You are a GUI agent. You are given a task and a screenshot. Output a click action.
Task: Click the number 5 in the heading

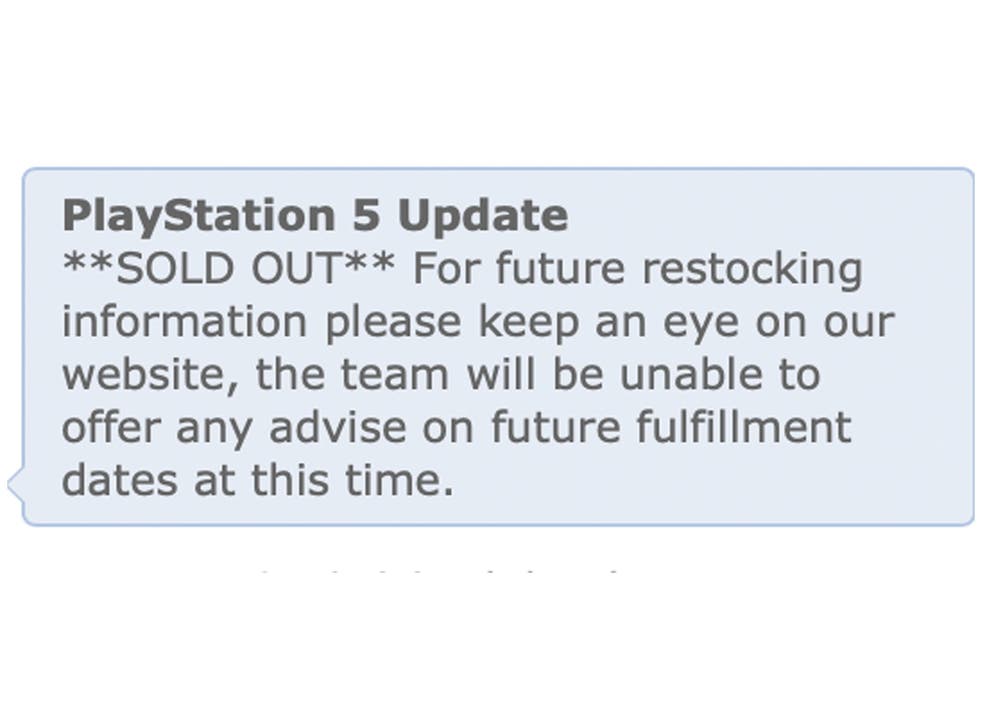click(366, 215)
